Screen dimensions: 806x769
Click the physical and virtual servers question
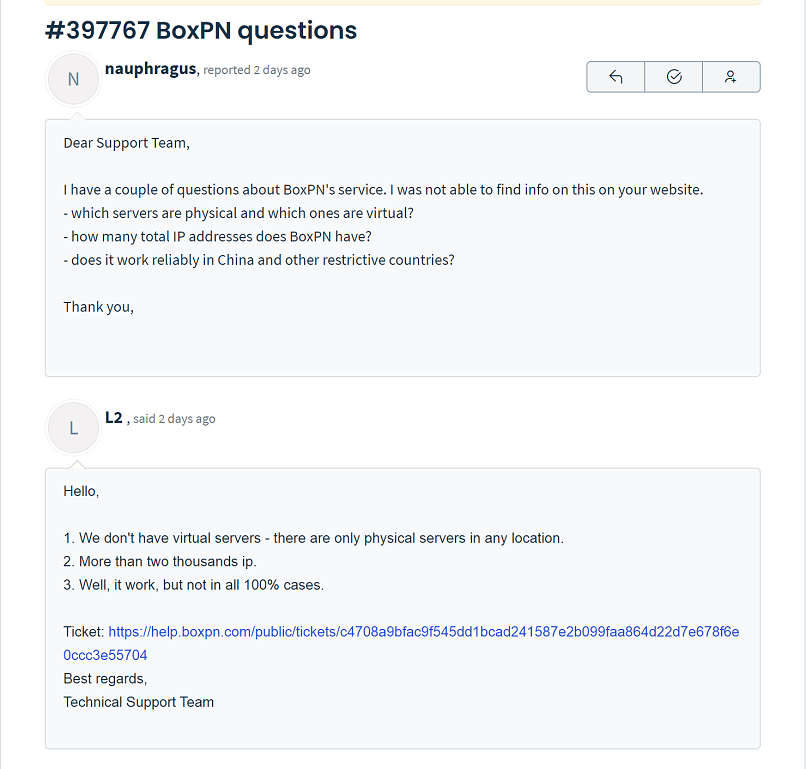click(x=239, y=213)
